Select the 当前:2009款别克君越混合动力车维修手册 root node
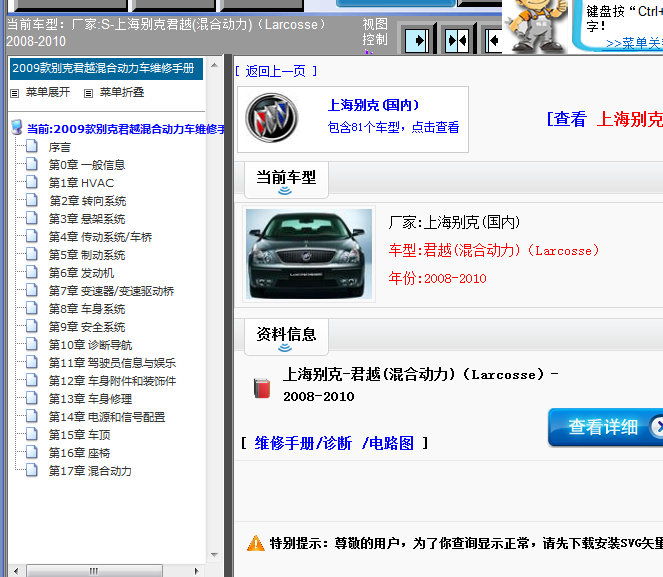The height and width of the screenshot is (577, 663). (126, 129)
